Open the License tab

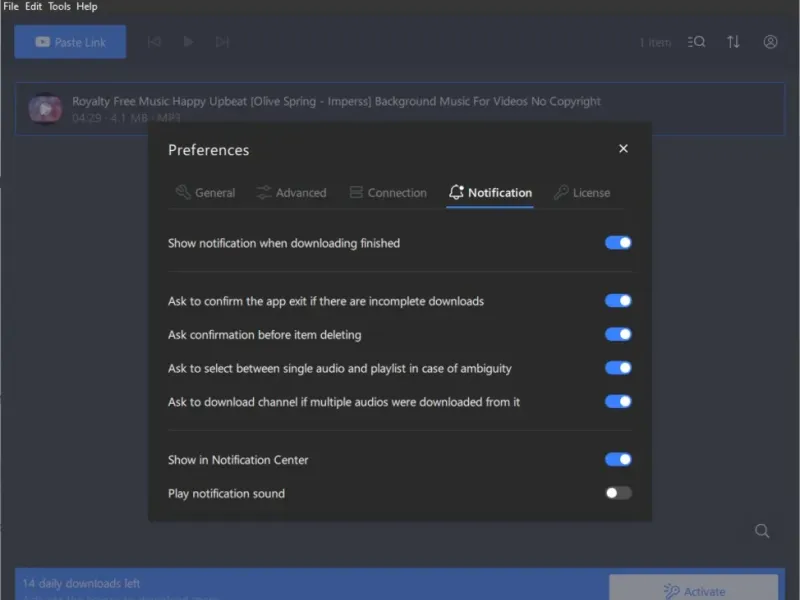tap(582, 193)
